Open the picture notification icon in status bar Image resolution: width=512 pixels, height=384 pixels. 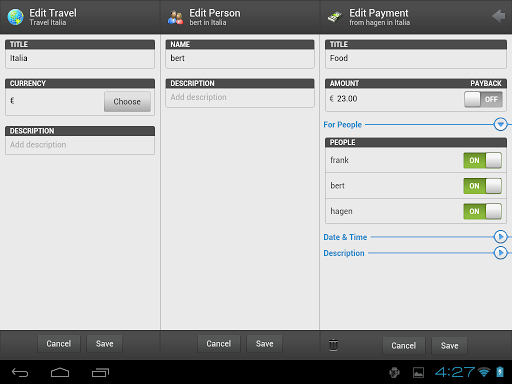pyautogui.click(x=418, y=372)
